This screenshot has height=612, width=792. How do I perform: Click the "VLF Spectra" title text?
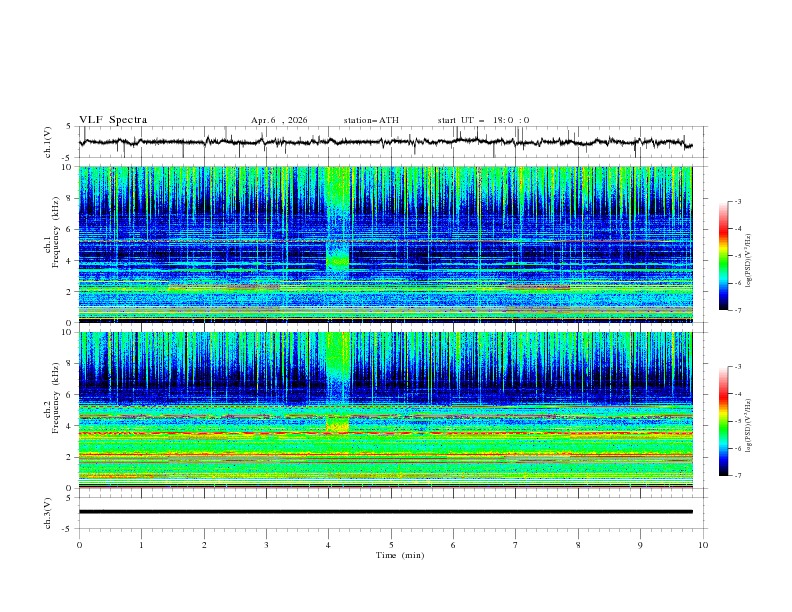113,120
